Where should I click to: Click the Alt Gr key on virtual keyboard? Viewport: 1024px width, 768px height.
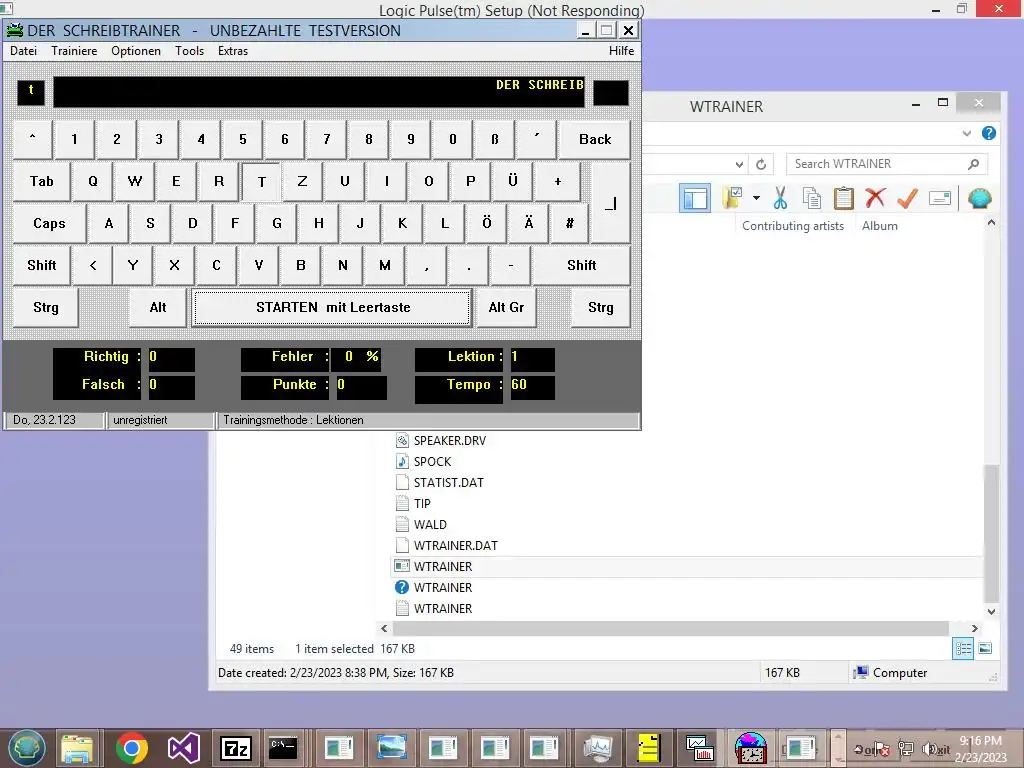click(x=506, y=308)
